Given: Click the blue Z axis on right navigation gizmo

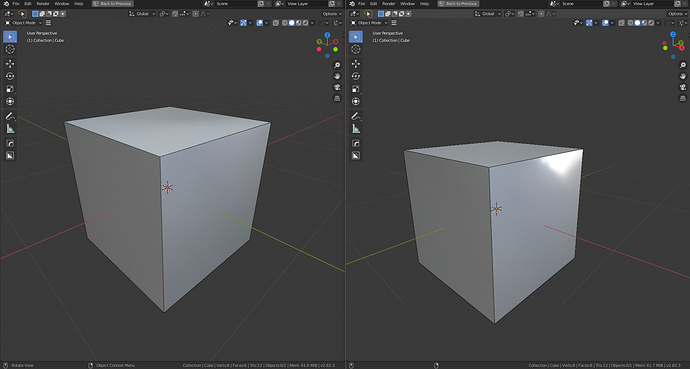Looking at the screenshot, I should 673,34.
